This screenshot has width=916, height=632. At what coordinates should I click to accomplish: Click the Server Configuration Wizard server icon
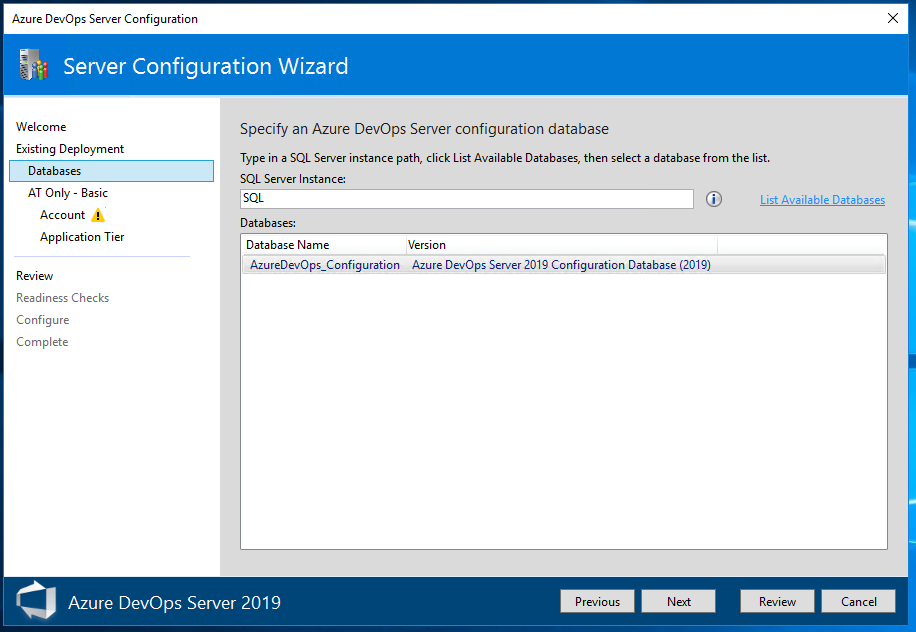33,65
